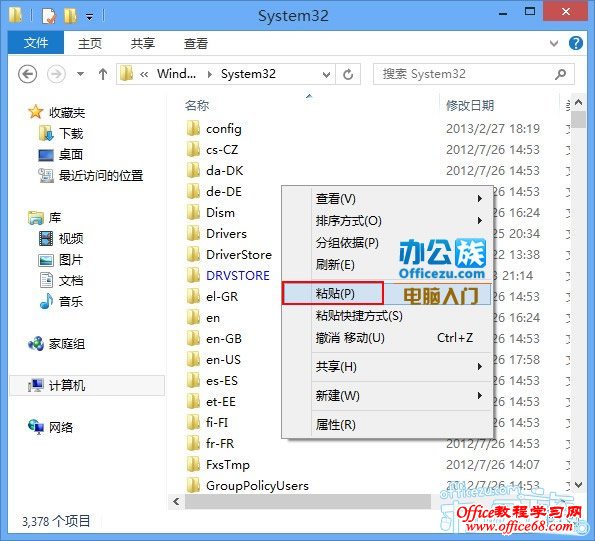Image resolution: width=595 pixels, height=541 pixels.
Task: Select the et-EE folder name
Action: [221, 402]
